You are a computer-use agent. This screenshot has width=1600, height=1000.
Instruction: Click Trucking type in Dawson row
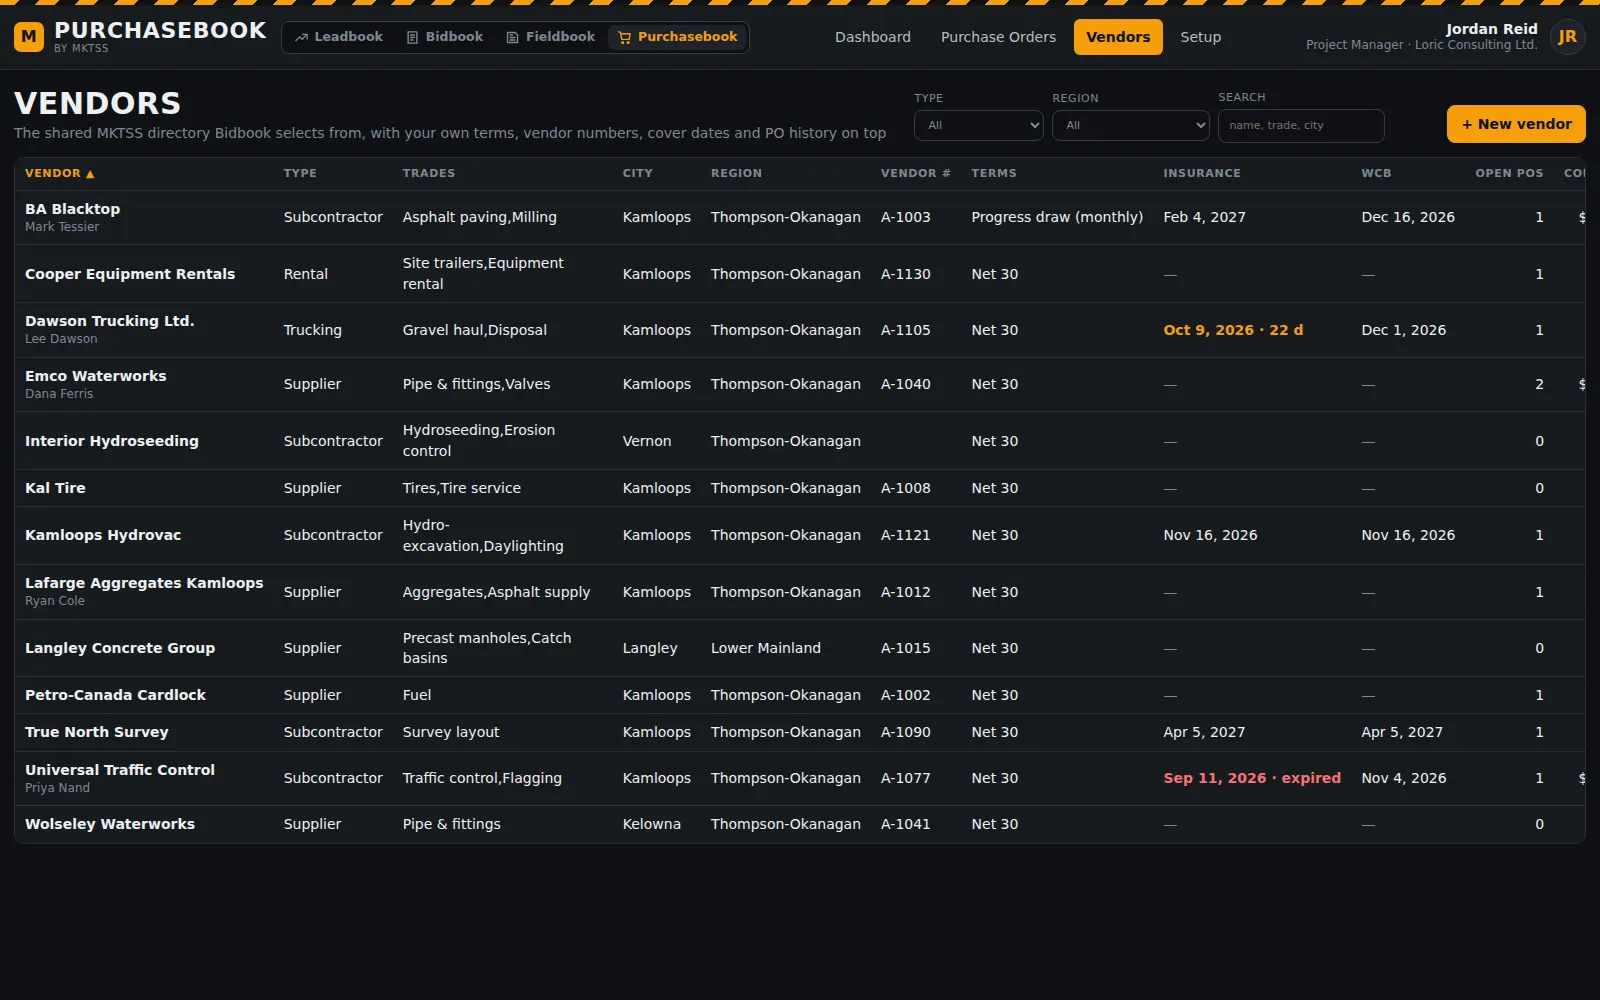click(312, 330)
